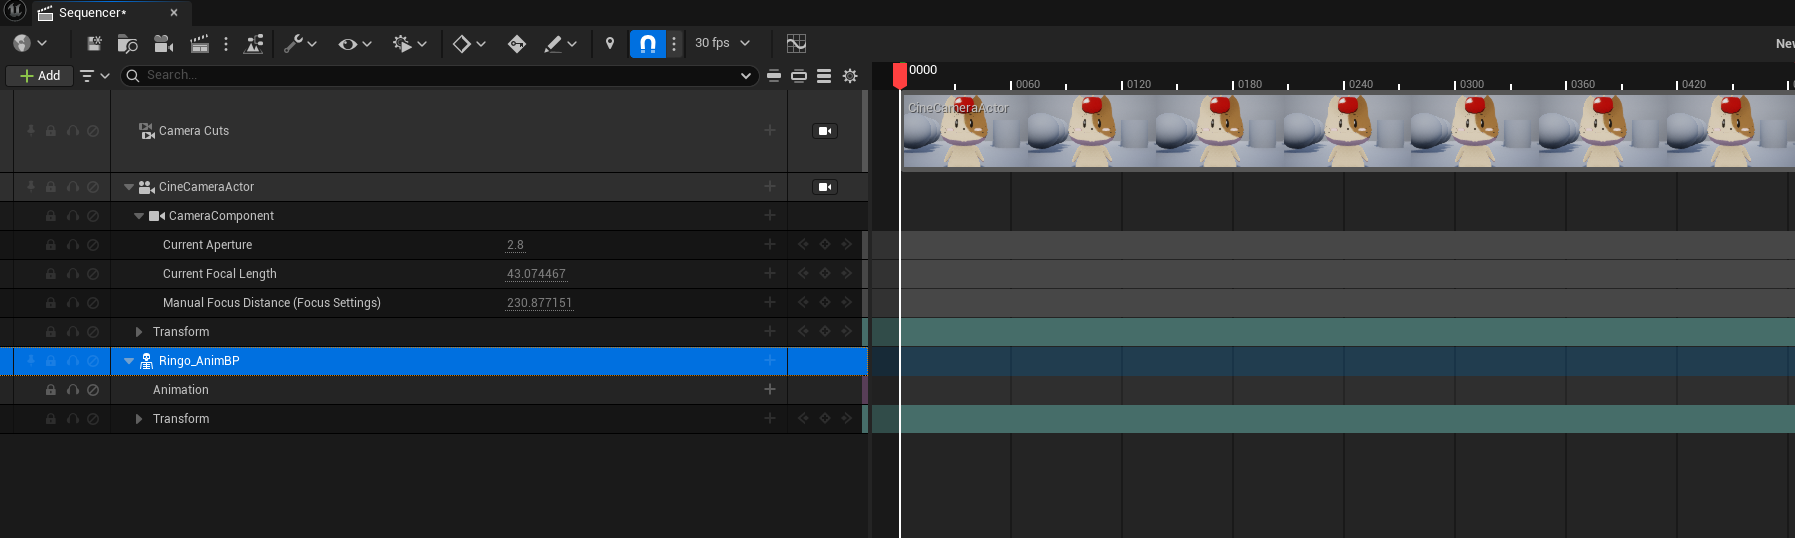Open the 30 fps frame rate dropdown
This screenshot has height=538, width=1795.
pyautogui.click(x=722, y=43)
